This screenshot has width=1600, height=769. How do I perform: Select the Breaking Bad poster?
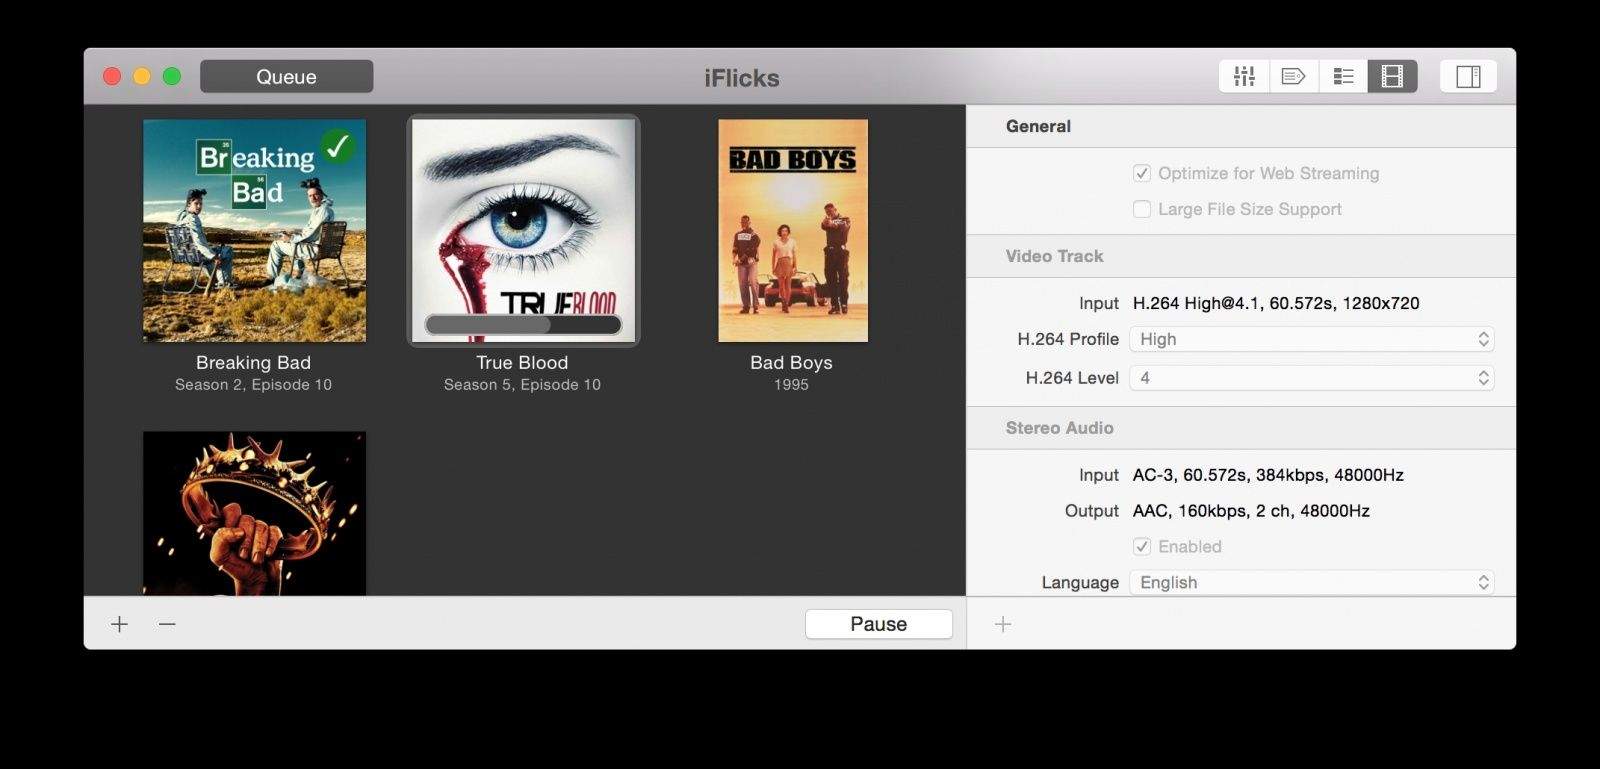tap(254, 231)
